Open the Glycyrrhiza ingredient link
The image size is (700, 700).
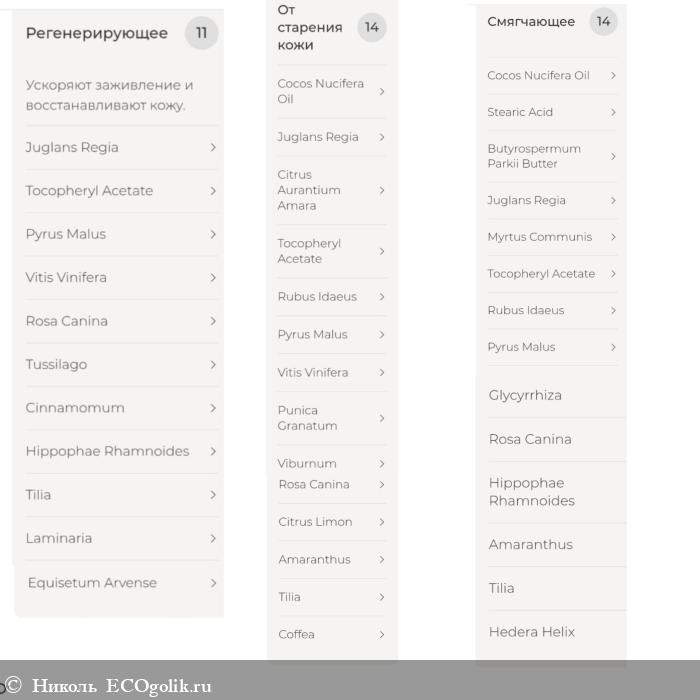(x=525, y=395)
